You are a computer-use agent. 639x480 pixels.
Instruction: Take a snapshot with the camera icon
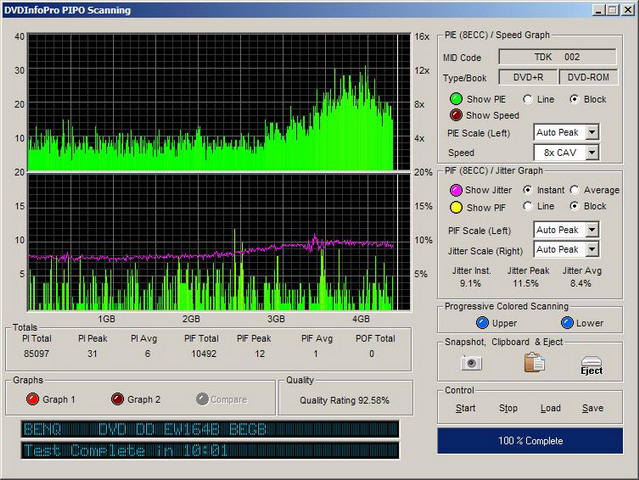472,363
